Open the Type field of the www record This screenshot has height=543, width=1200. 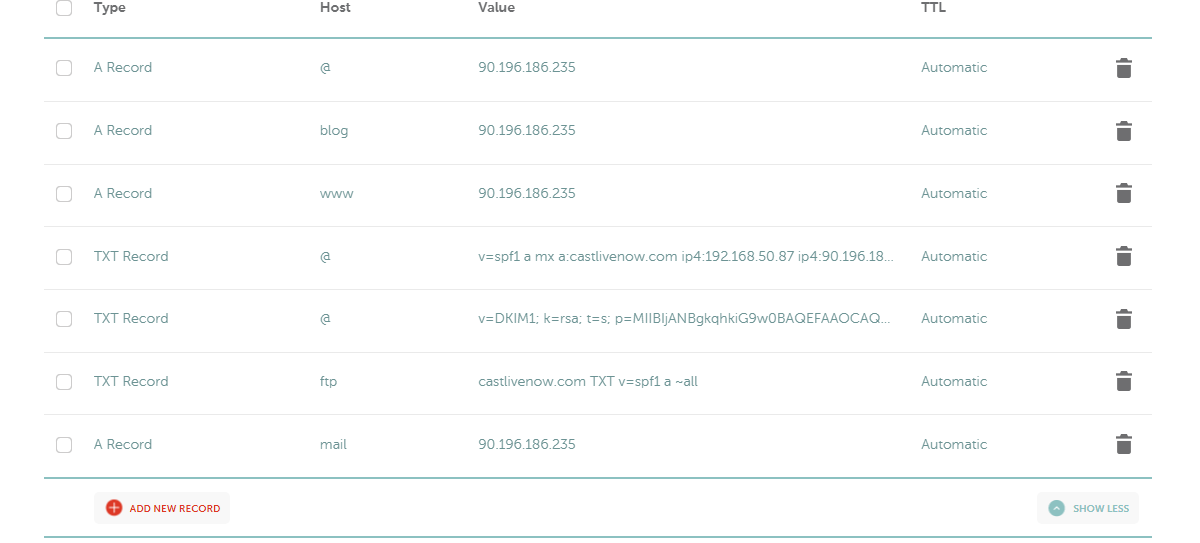coord(123,193)
